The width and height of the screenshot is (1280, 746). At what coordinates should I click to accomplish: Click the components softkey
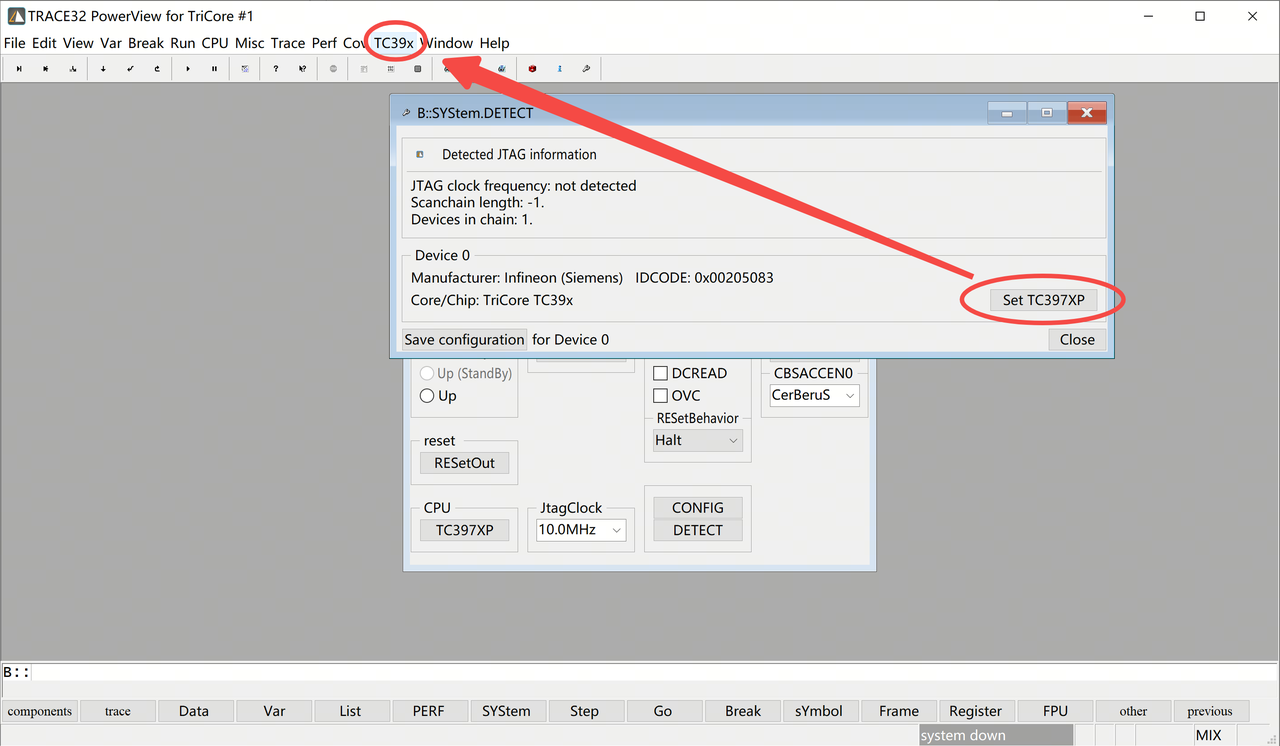pyautogui.click(x=40, y=711)
